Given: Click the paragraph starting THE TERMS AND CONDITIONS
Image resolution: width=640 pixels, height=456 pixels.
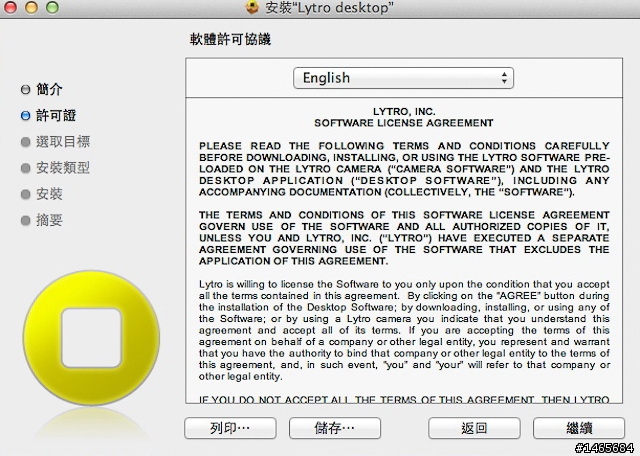Looking at the screenshot, I should click(x=404, y=238).
